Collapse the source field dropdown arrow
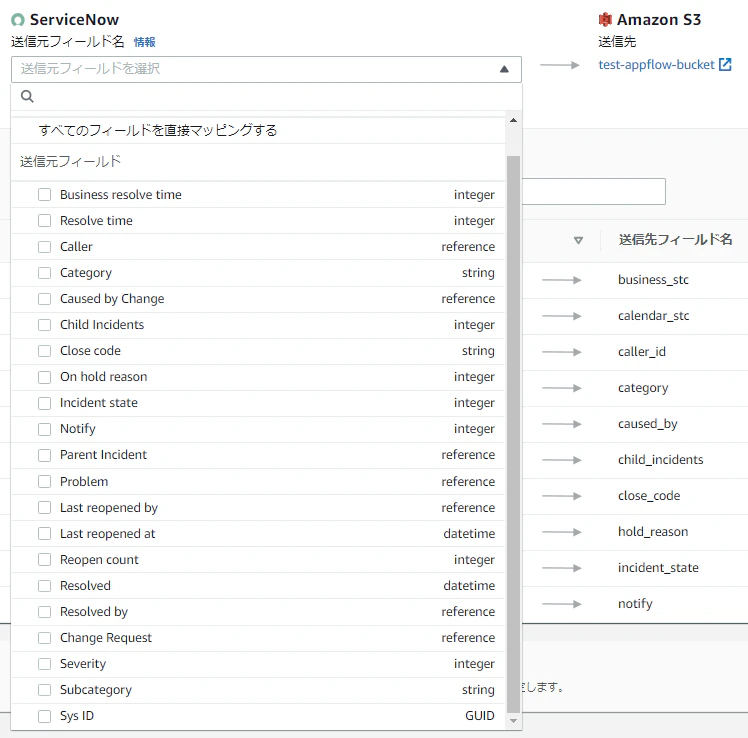This screenshot has width=748, height=738. 504,69
